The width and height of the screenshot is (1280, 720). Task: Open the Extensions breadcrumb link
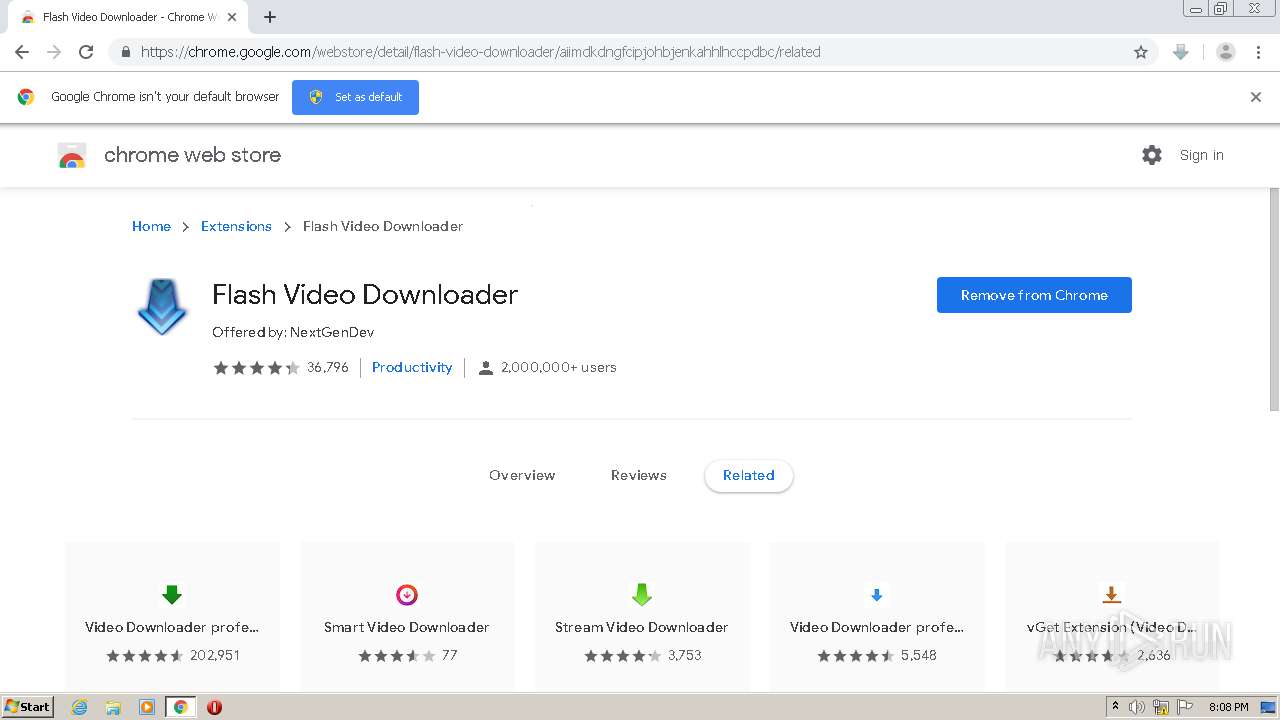(236, 226)
